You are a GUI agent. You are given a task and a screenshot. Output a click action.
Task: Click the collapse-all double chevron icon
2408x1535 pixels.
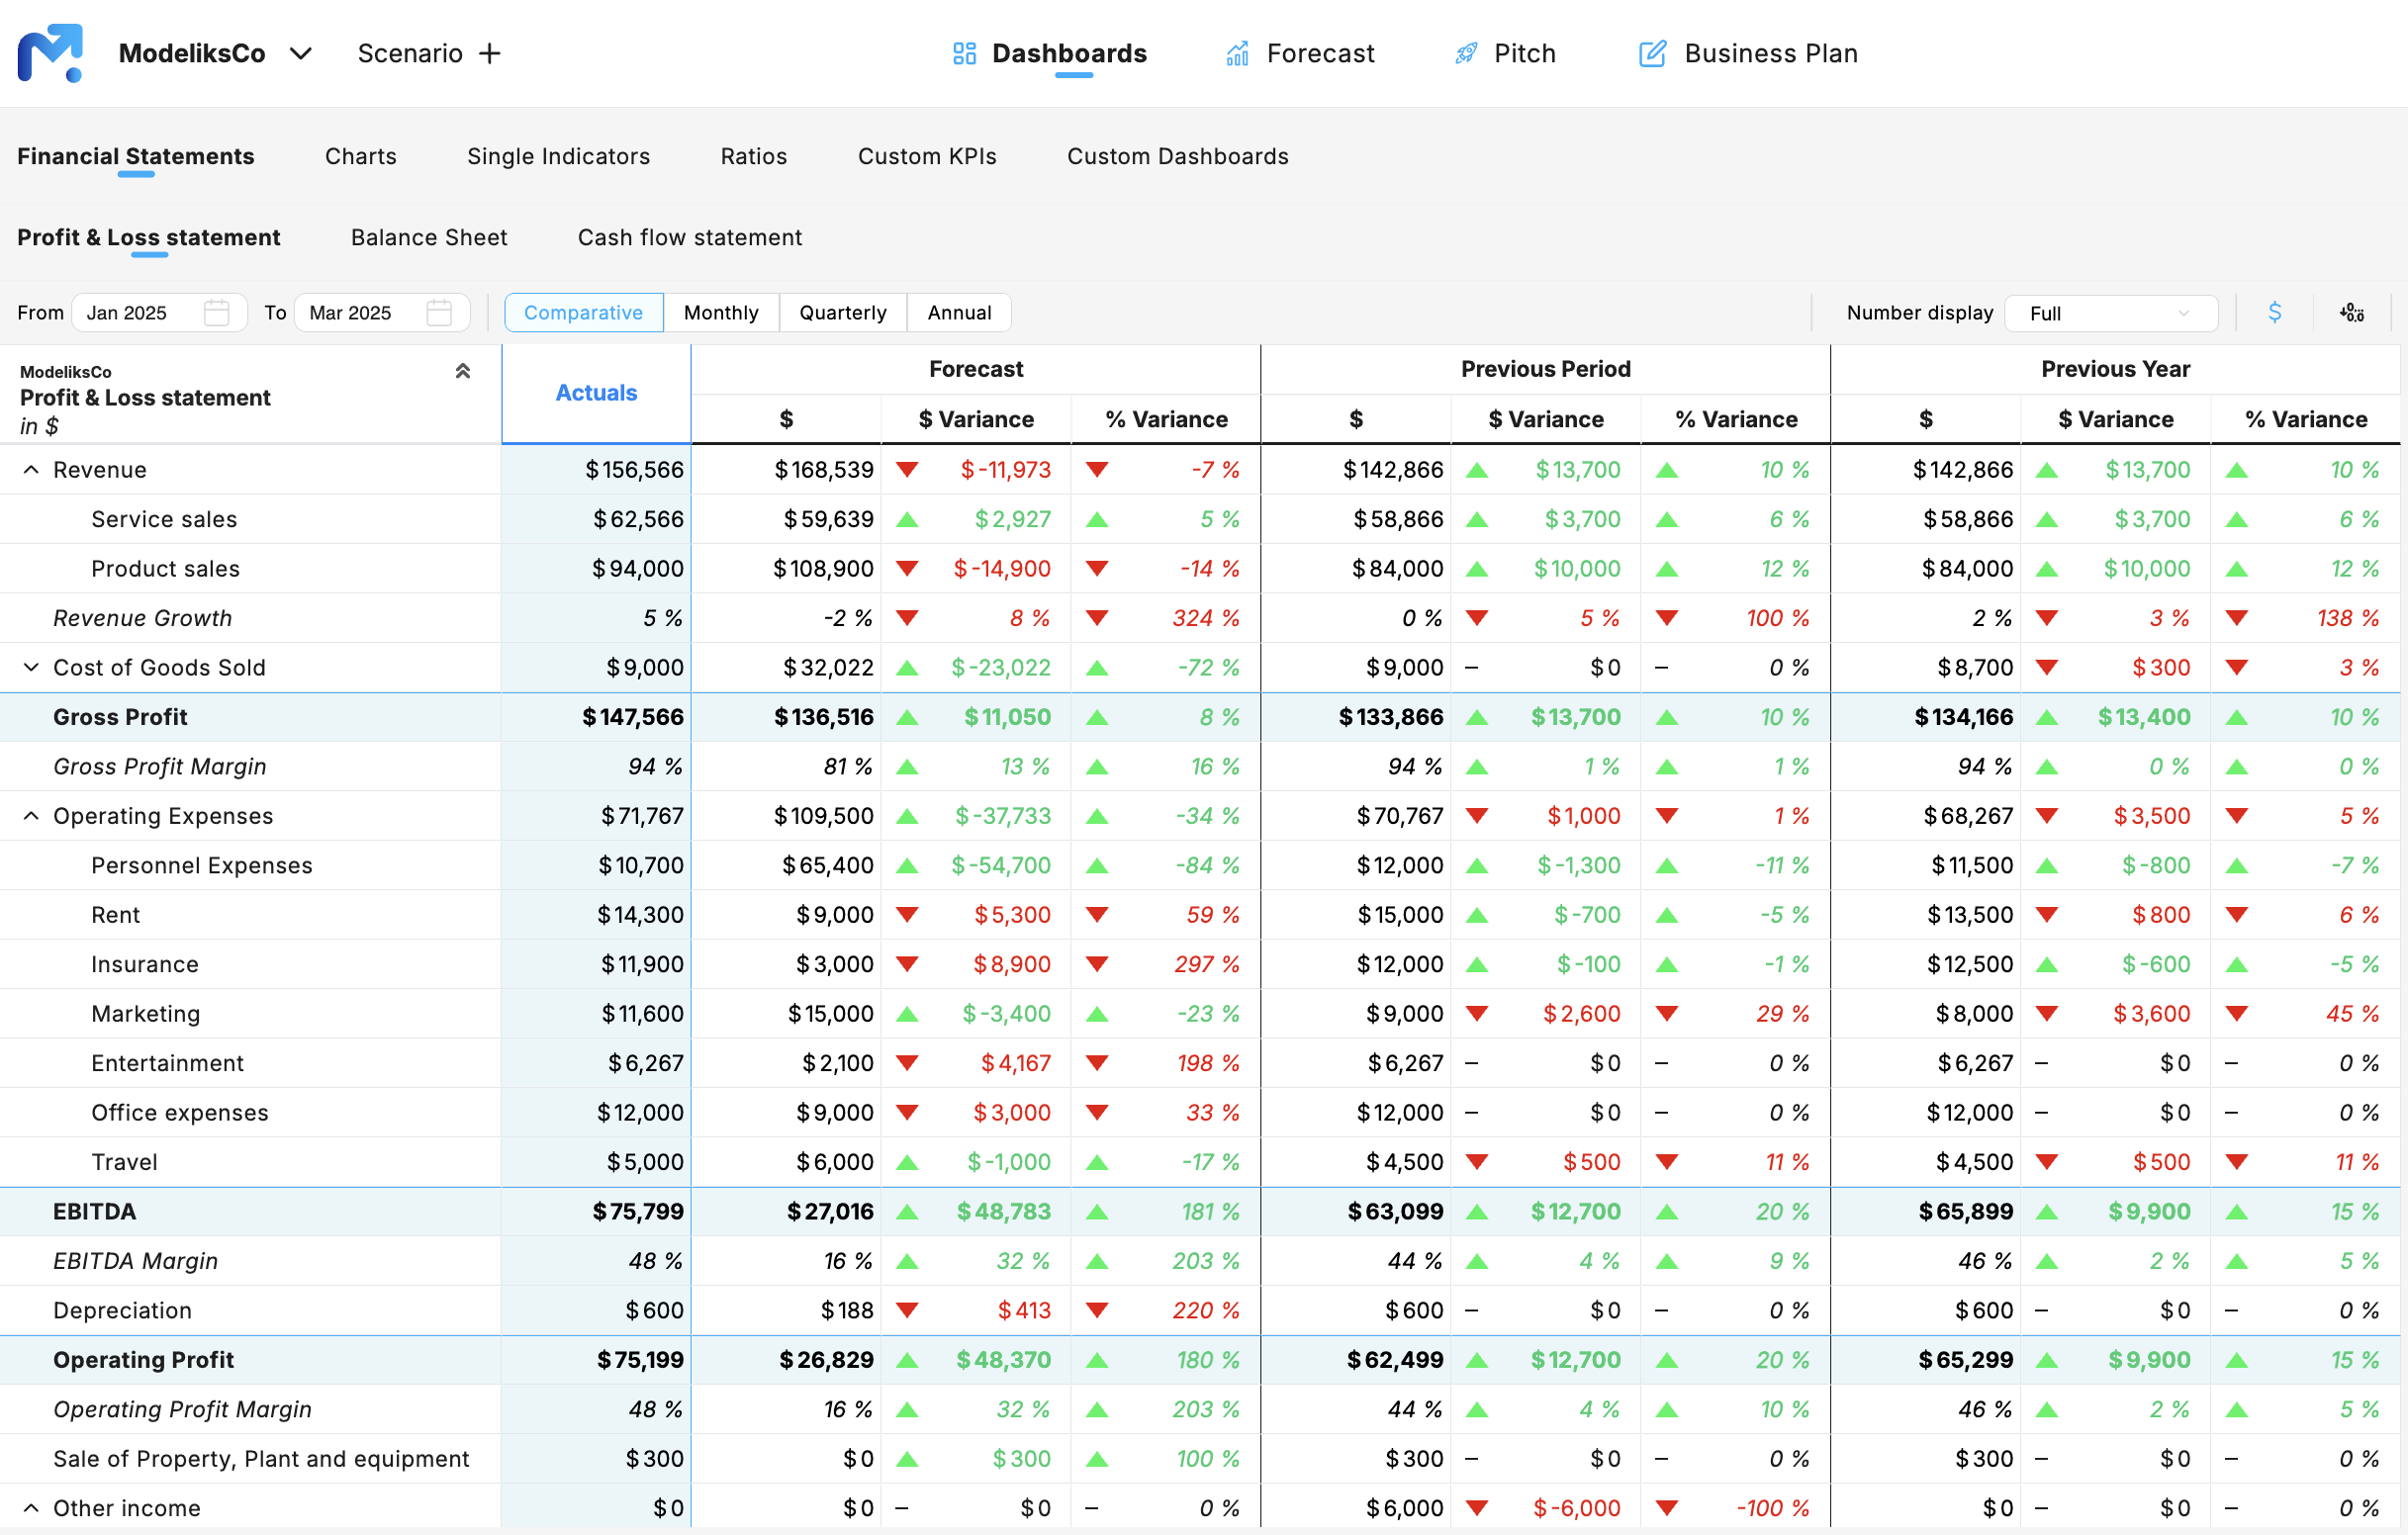[463, 370]
